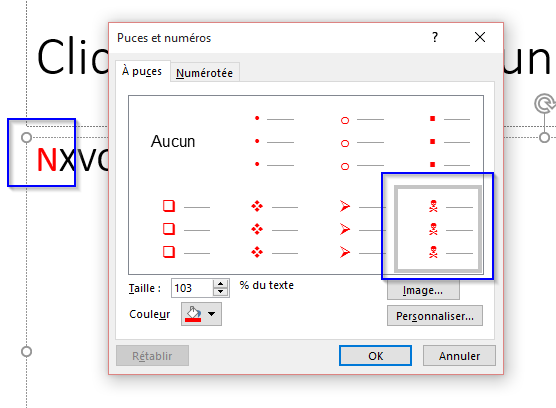Choose the filled square bullet style
Image resolution: width=556 pixels, height=408 pixels.
click(450, 141)
